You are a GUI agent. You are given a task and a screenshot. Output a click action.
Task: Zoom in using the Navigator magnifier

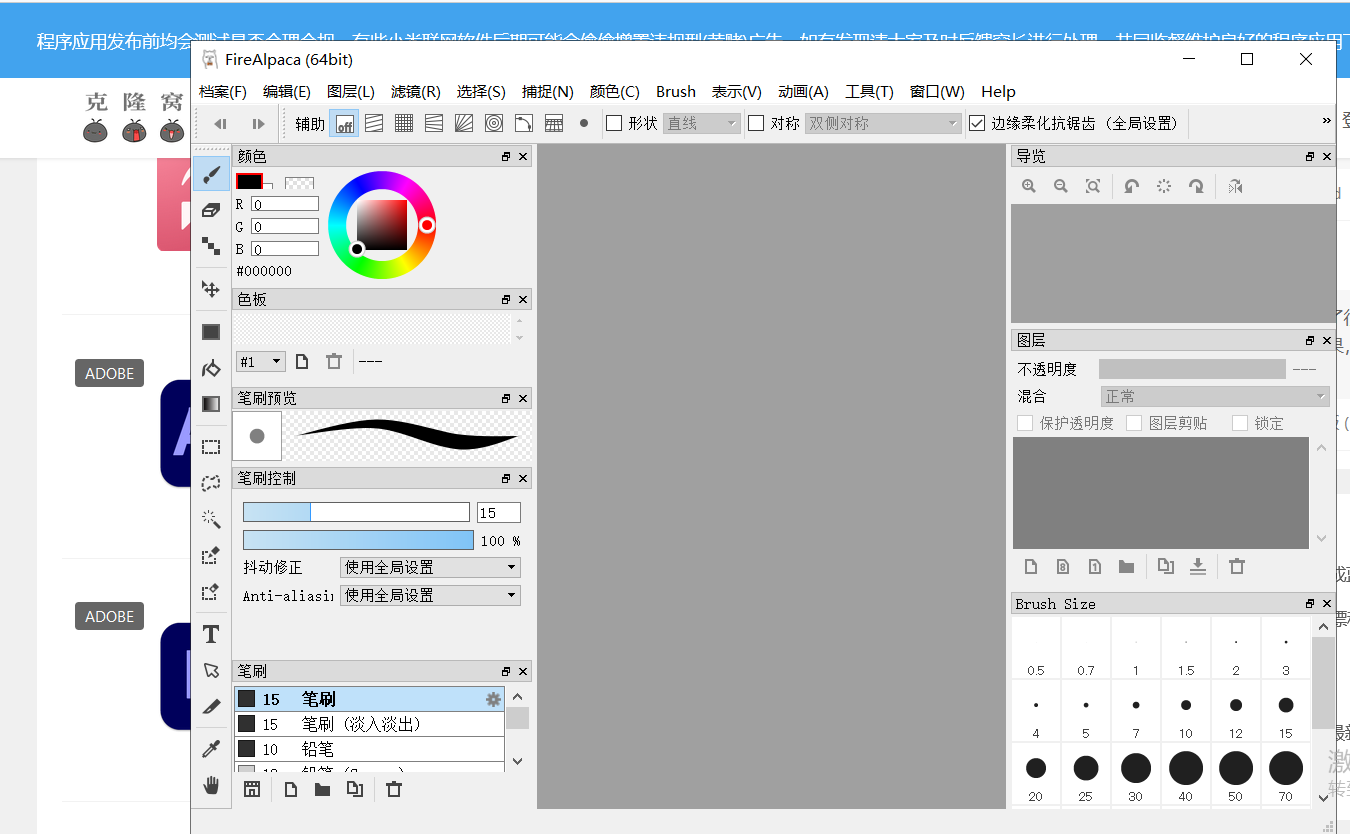(x=1029, y=186)
